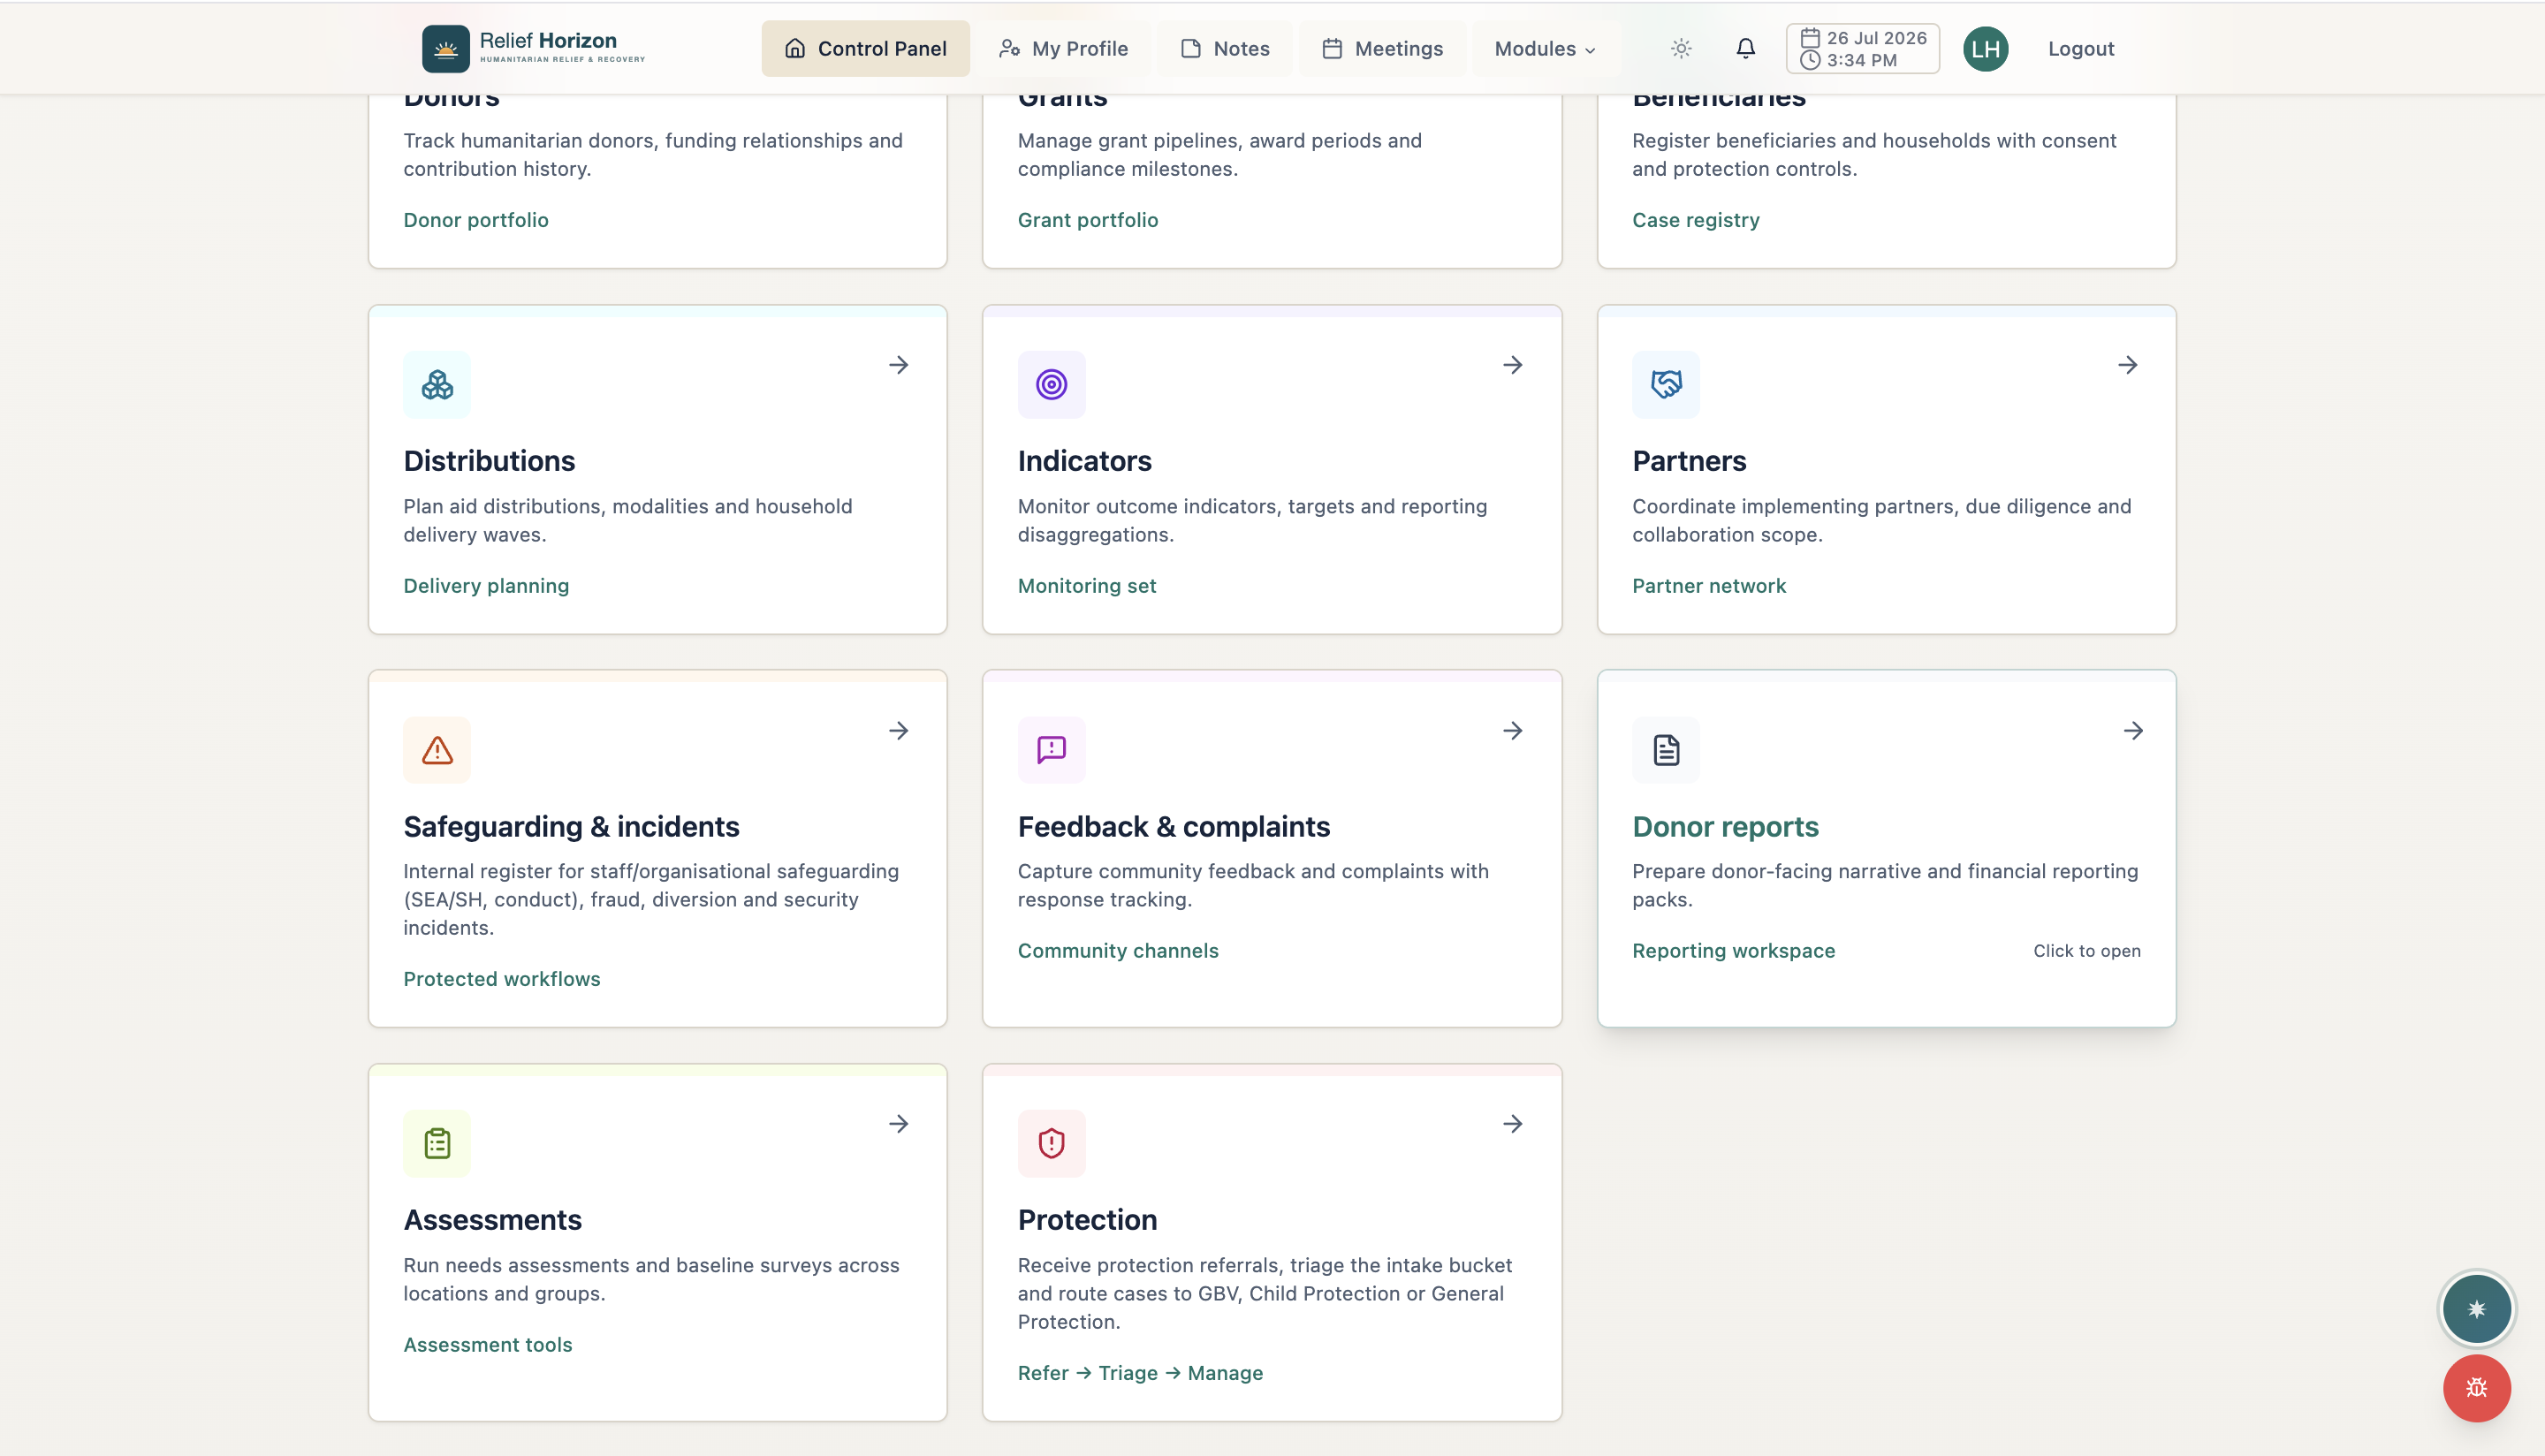Image resolution: width=2545 pixels, height=1456 pixels.
Task: Open the Community channels link
Action: 1117,951
